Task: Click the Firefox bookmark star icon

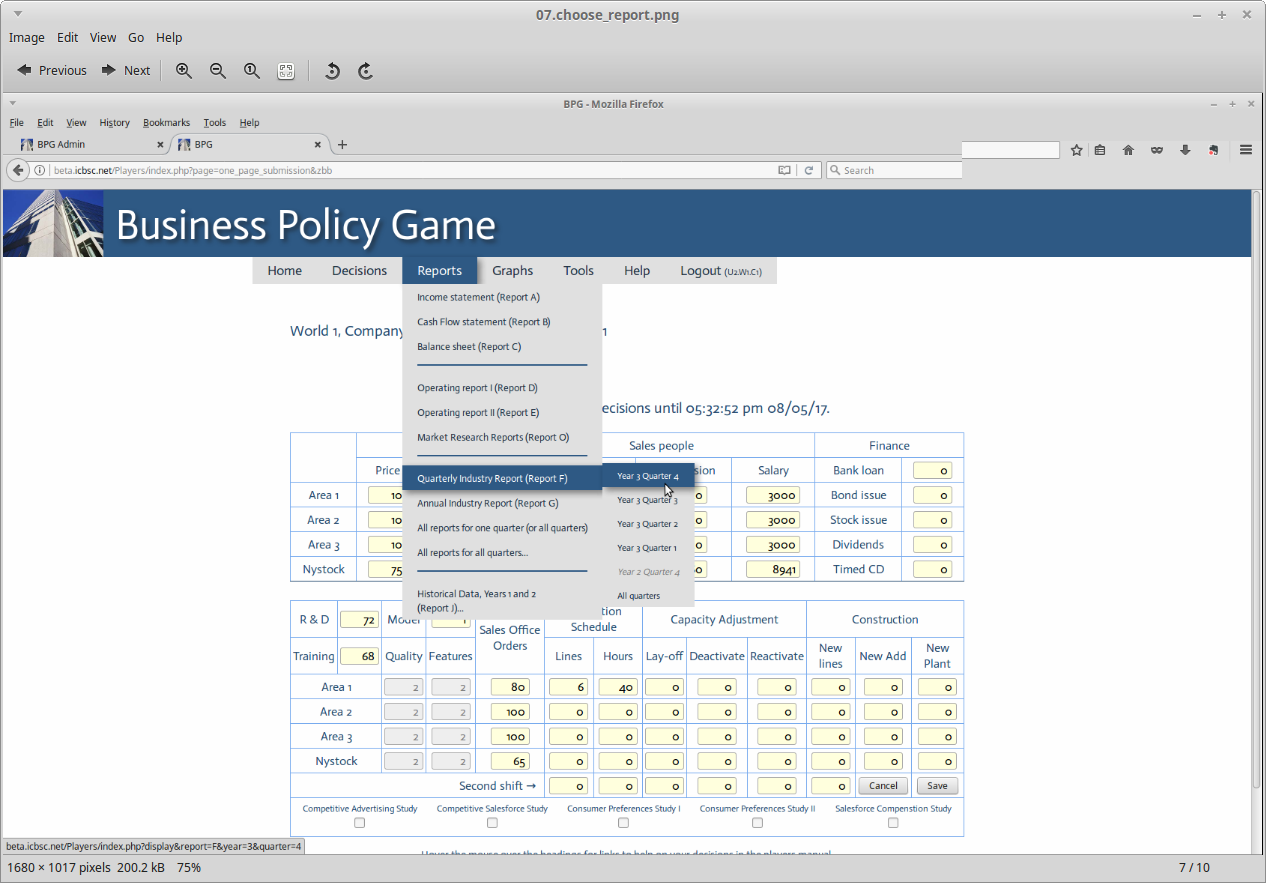Action: tap(1076, 150)
